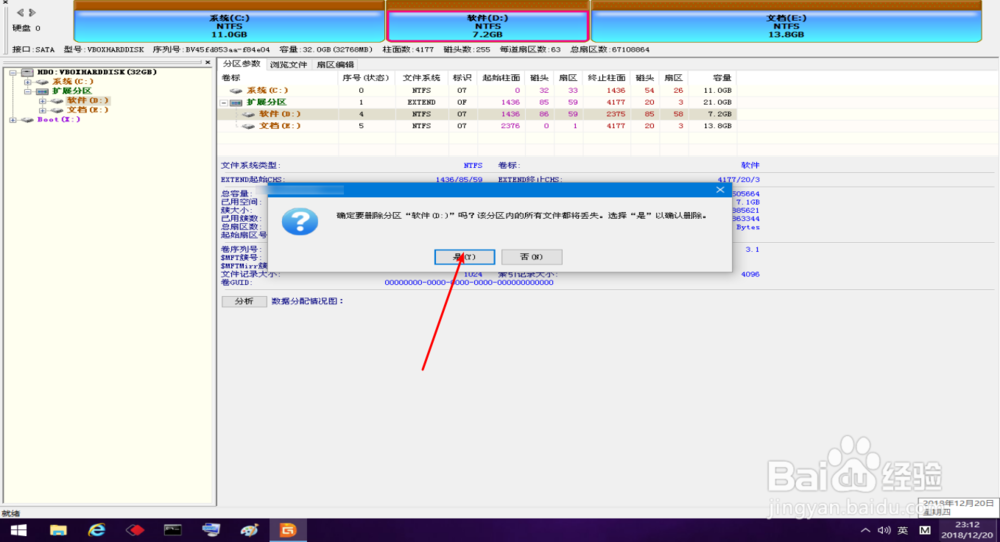Expand 文档(E:) node in left tree
This screenshot has height=542, width=1000.
(x=42, y=111)
